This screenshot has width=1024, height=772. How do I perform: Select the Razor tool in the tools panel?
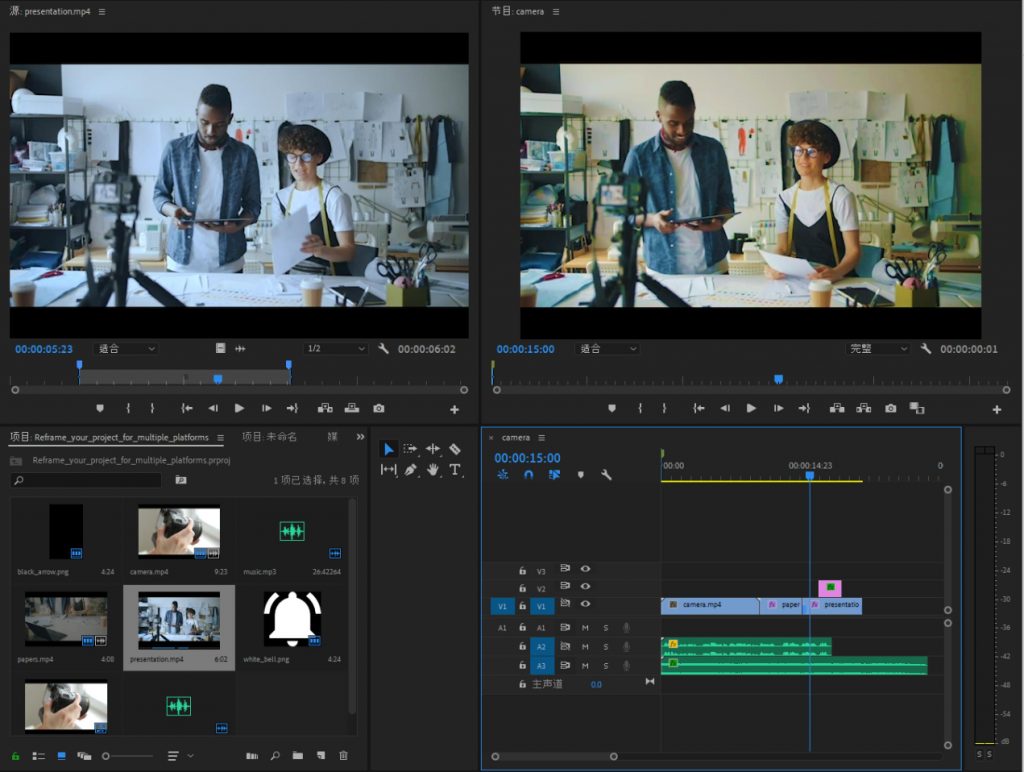[455, 450]
